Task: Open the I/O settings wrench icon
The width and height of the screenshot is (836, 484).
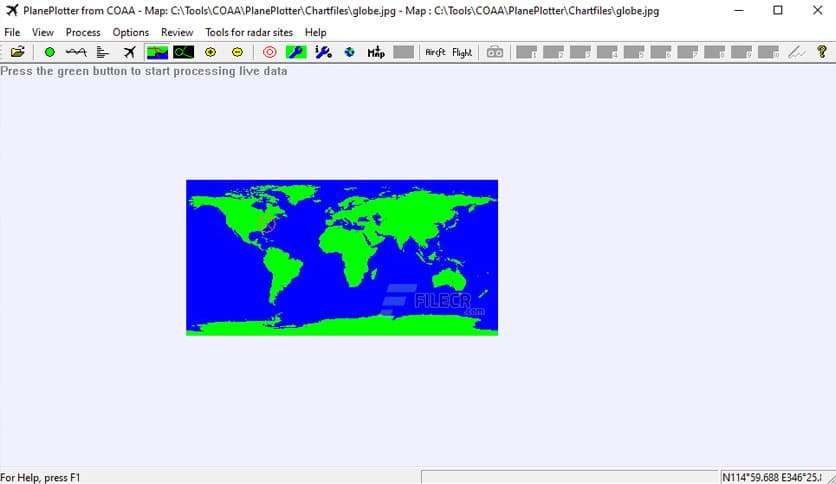Action: click(323, 52)
